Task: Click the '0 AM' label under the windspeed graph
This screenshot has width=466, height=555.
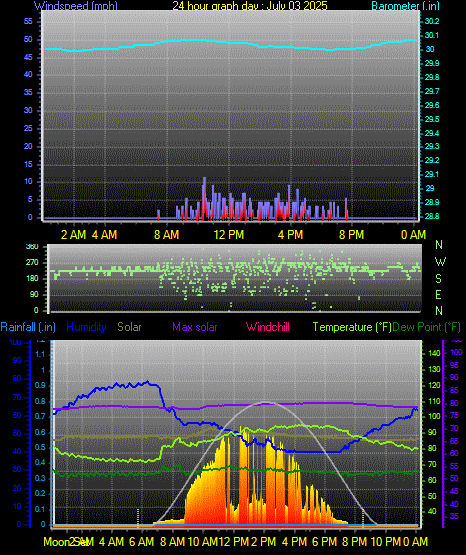Action: (413, 234)
